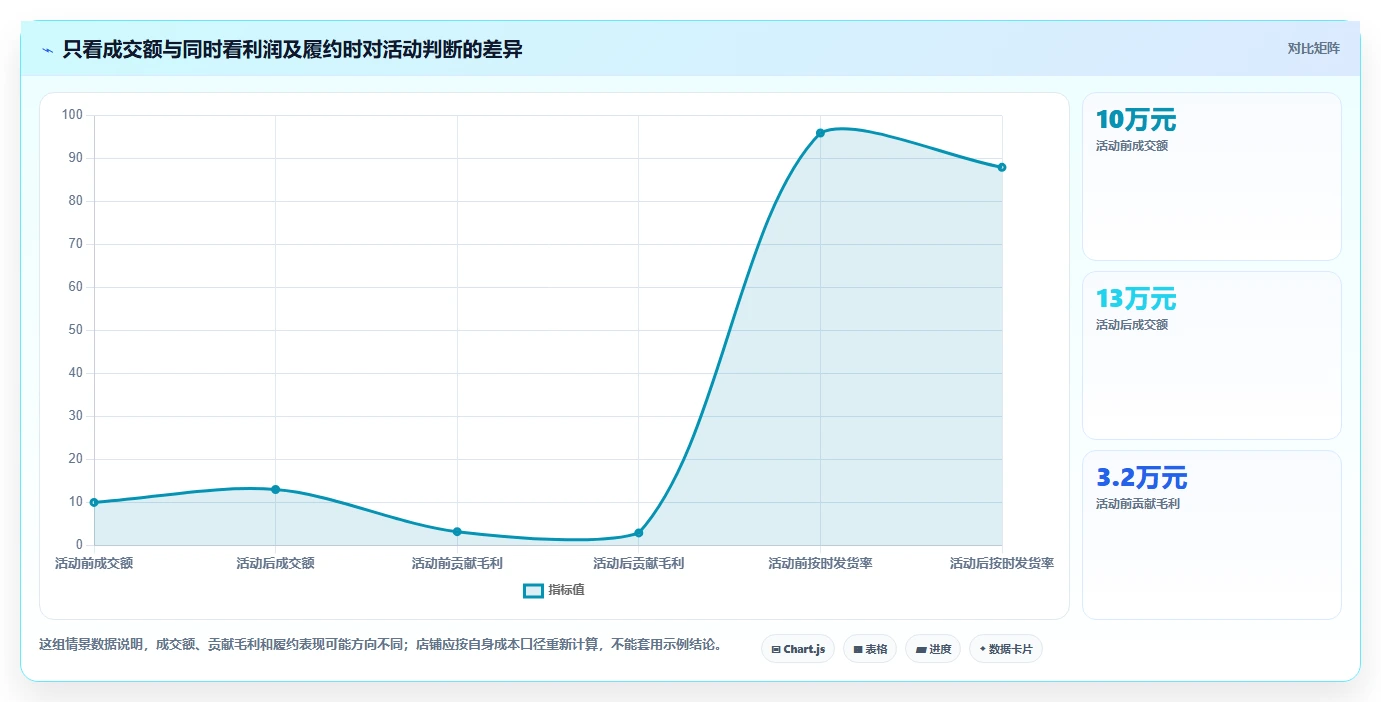Click the 13万元 value text

pos(1136,299)
